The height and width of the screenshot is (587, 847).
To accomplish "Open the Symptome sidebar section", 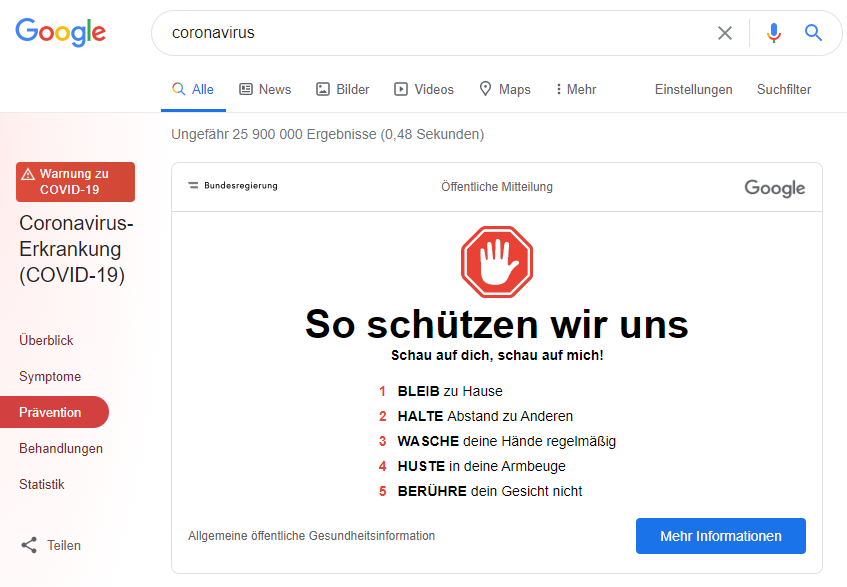I will click(x=50, y=376).
